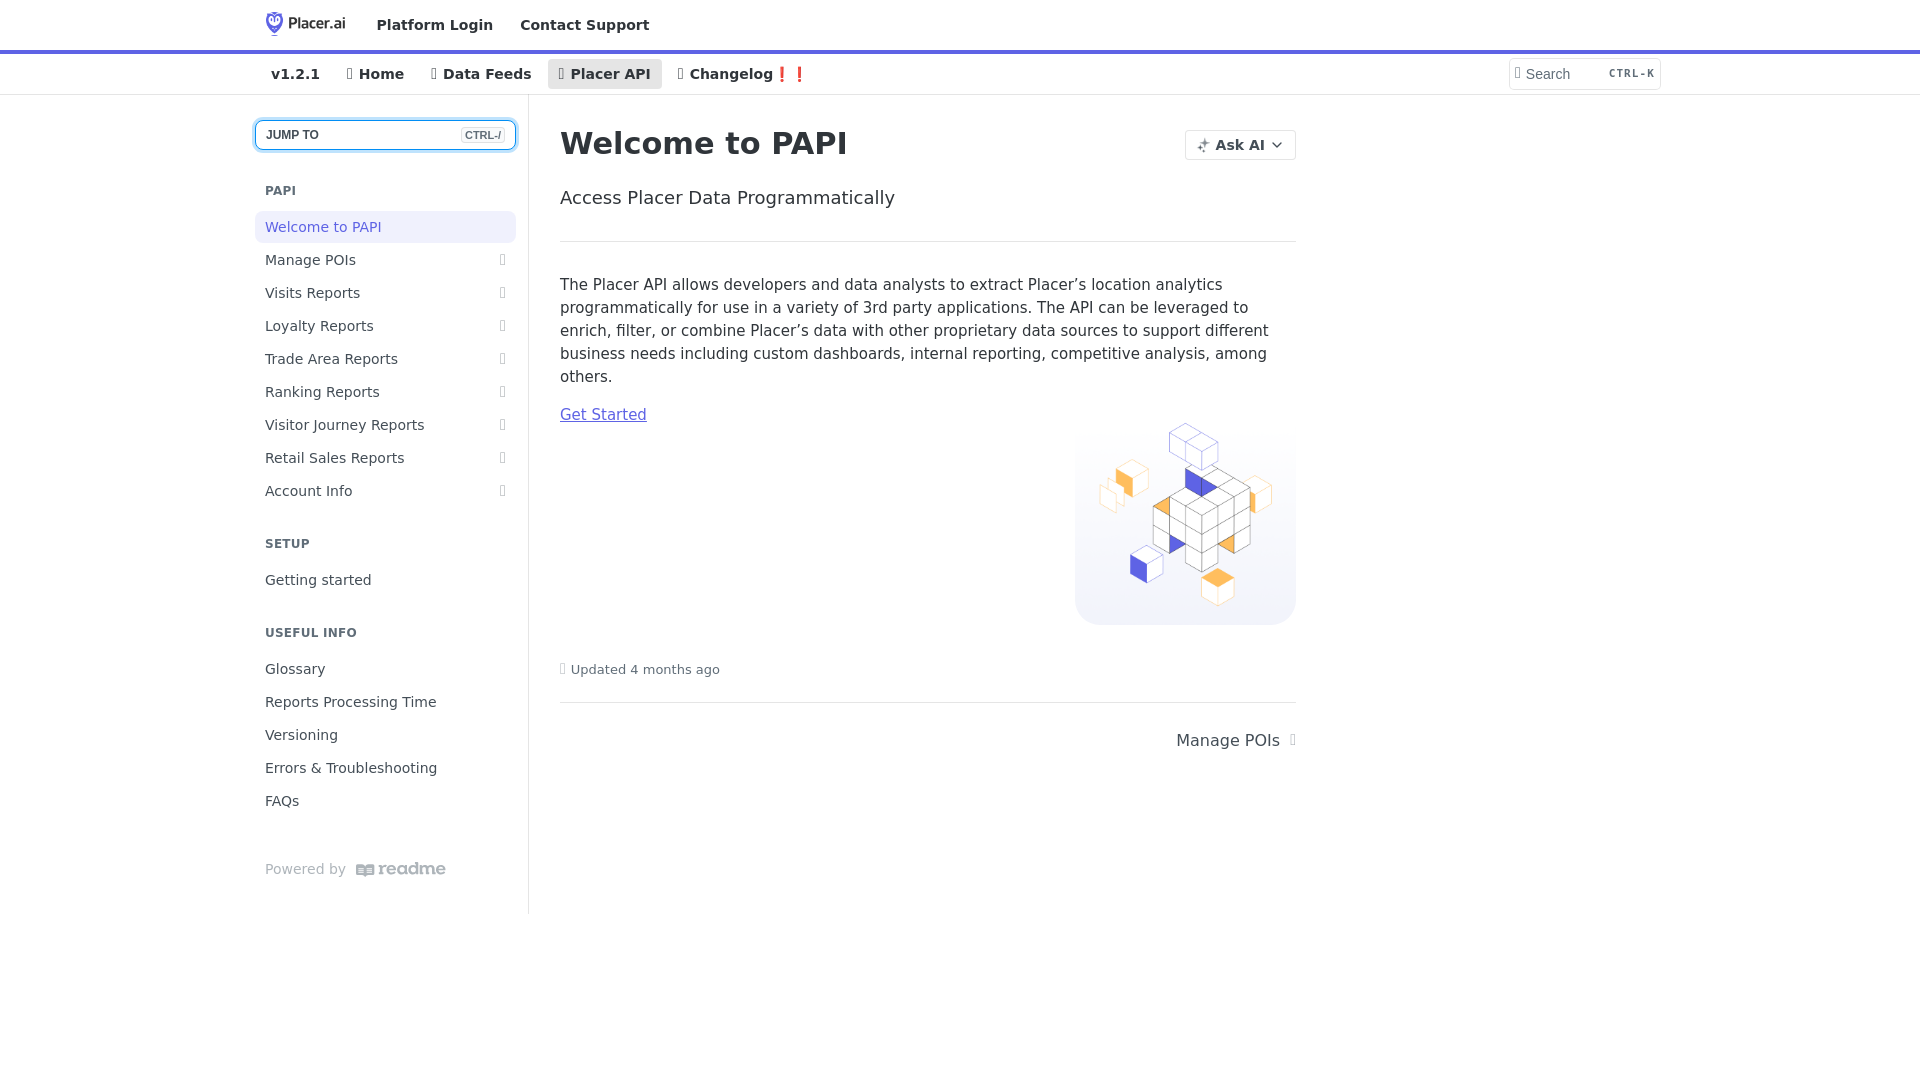Click the Powered by ReadMe logo
Image resolution: width=1920 pixels, height=1080 pixels.
(x=400, y=870)
